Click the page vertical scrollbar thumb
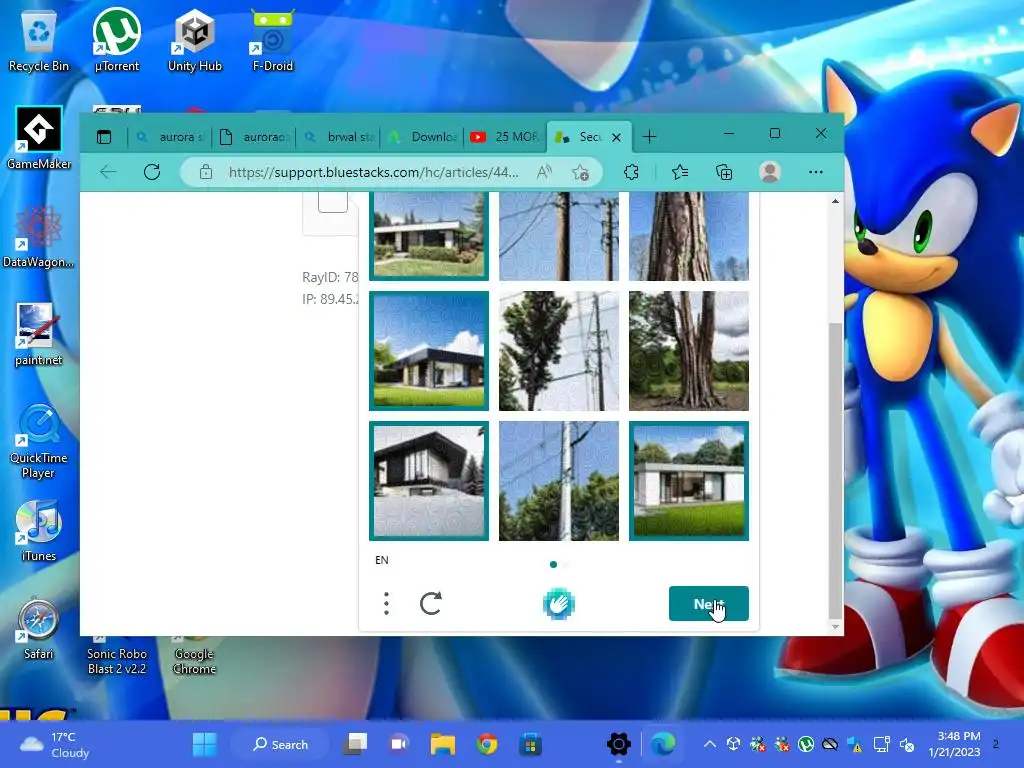The image size is (1024, 768). click(x=835, y=469)
